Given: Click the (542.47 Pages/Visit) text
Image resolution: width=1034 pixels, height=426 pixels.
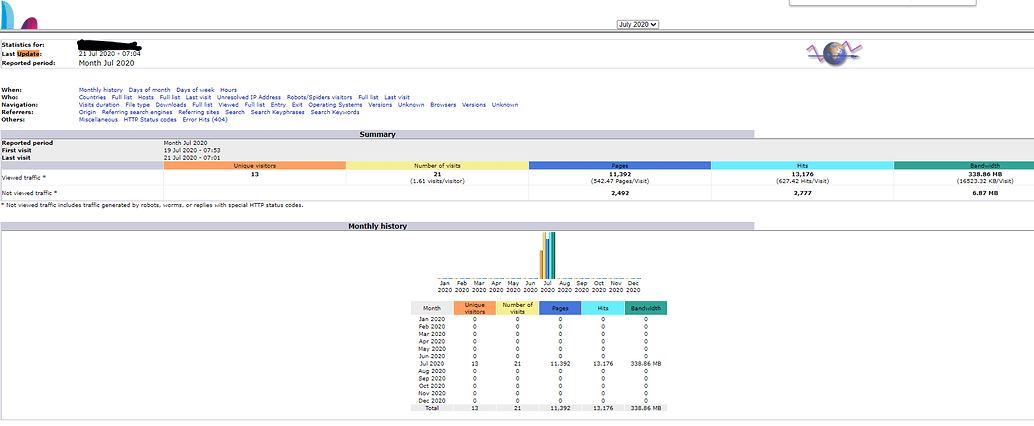Looking at the screenshot, I should tap(620, 181).
